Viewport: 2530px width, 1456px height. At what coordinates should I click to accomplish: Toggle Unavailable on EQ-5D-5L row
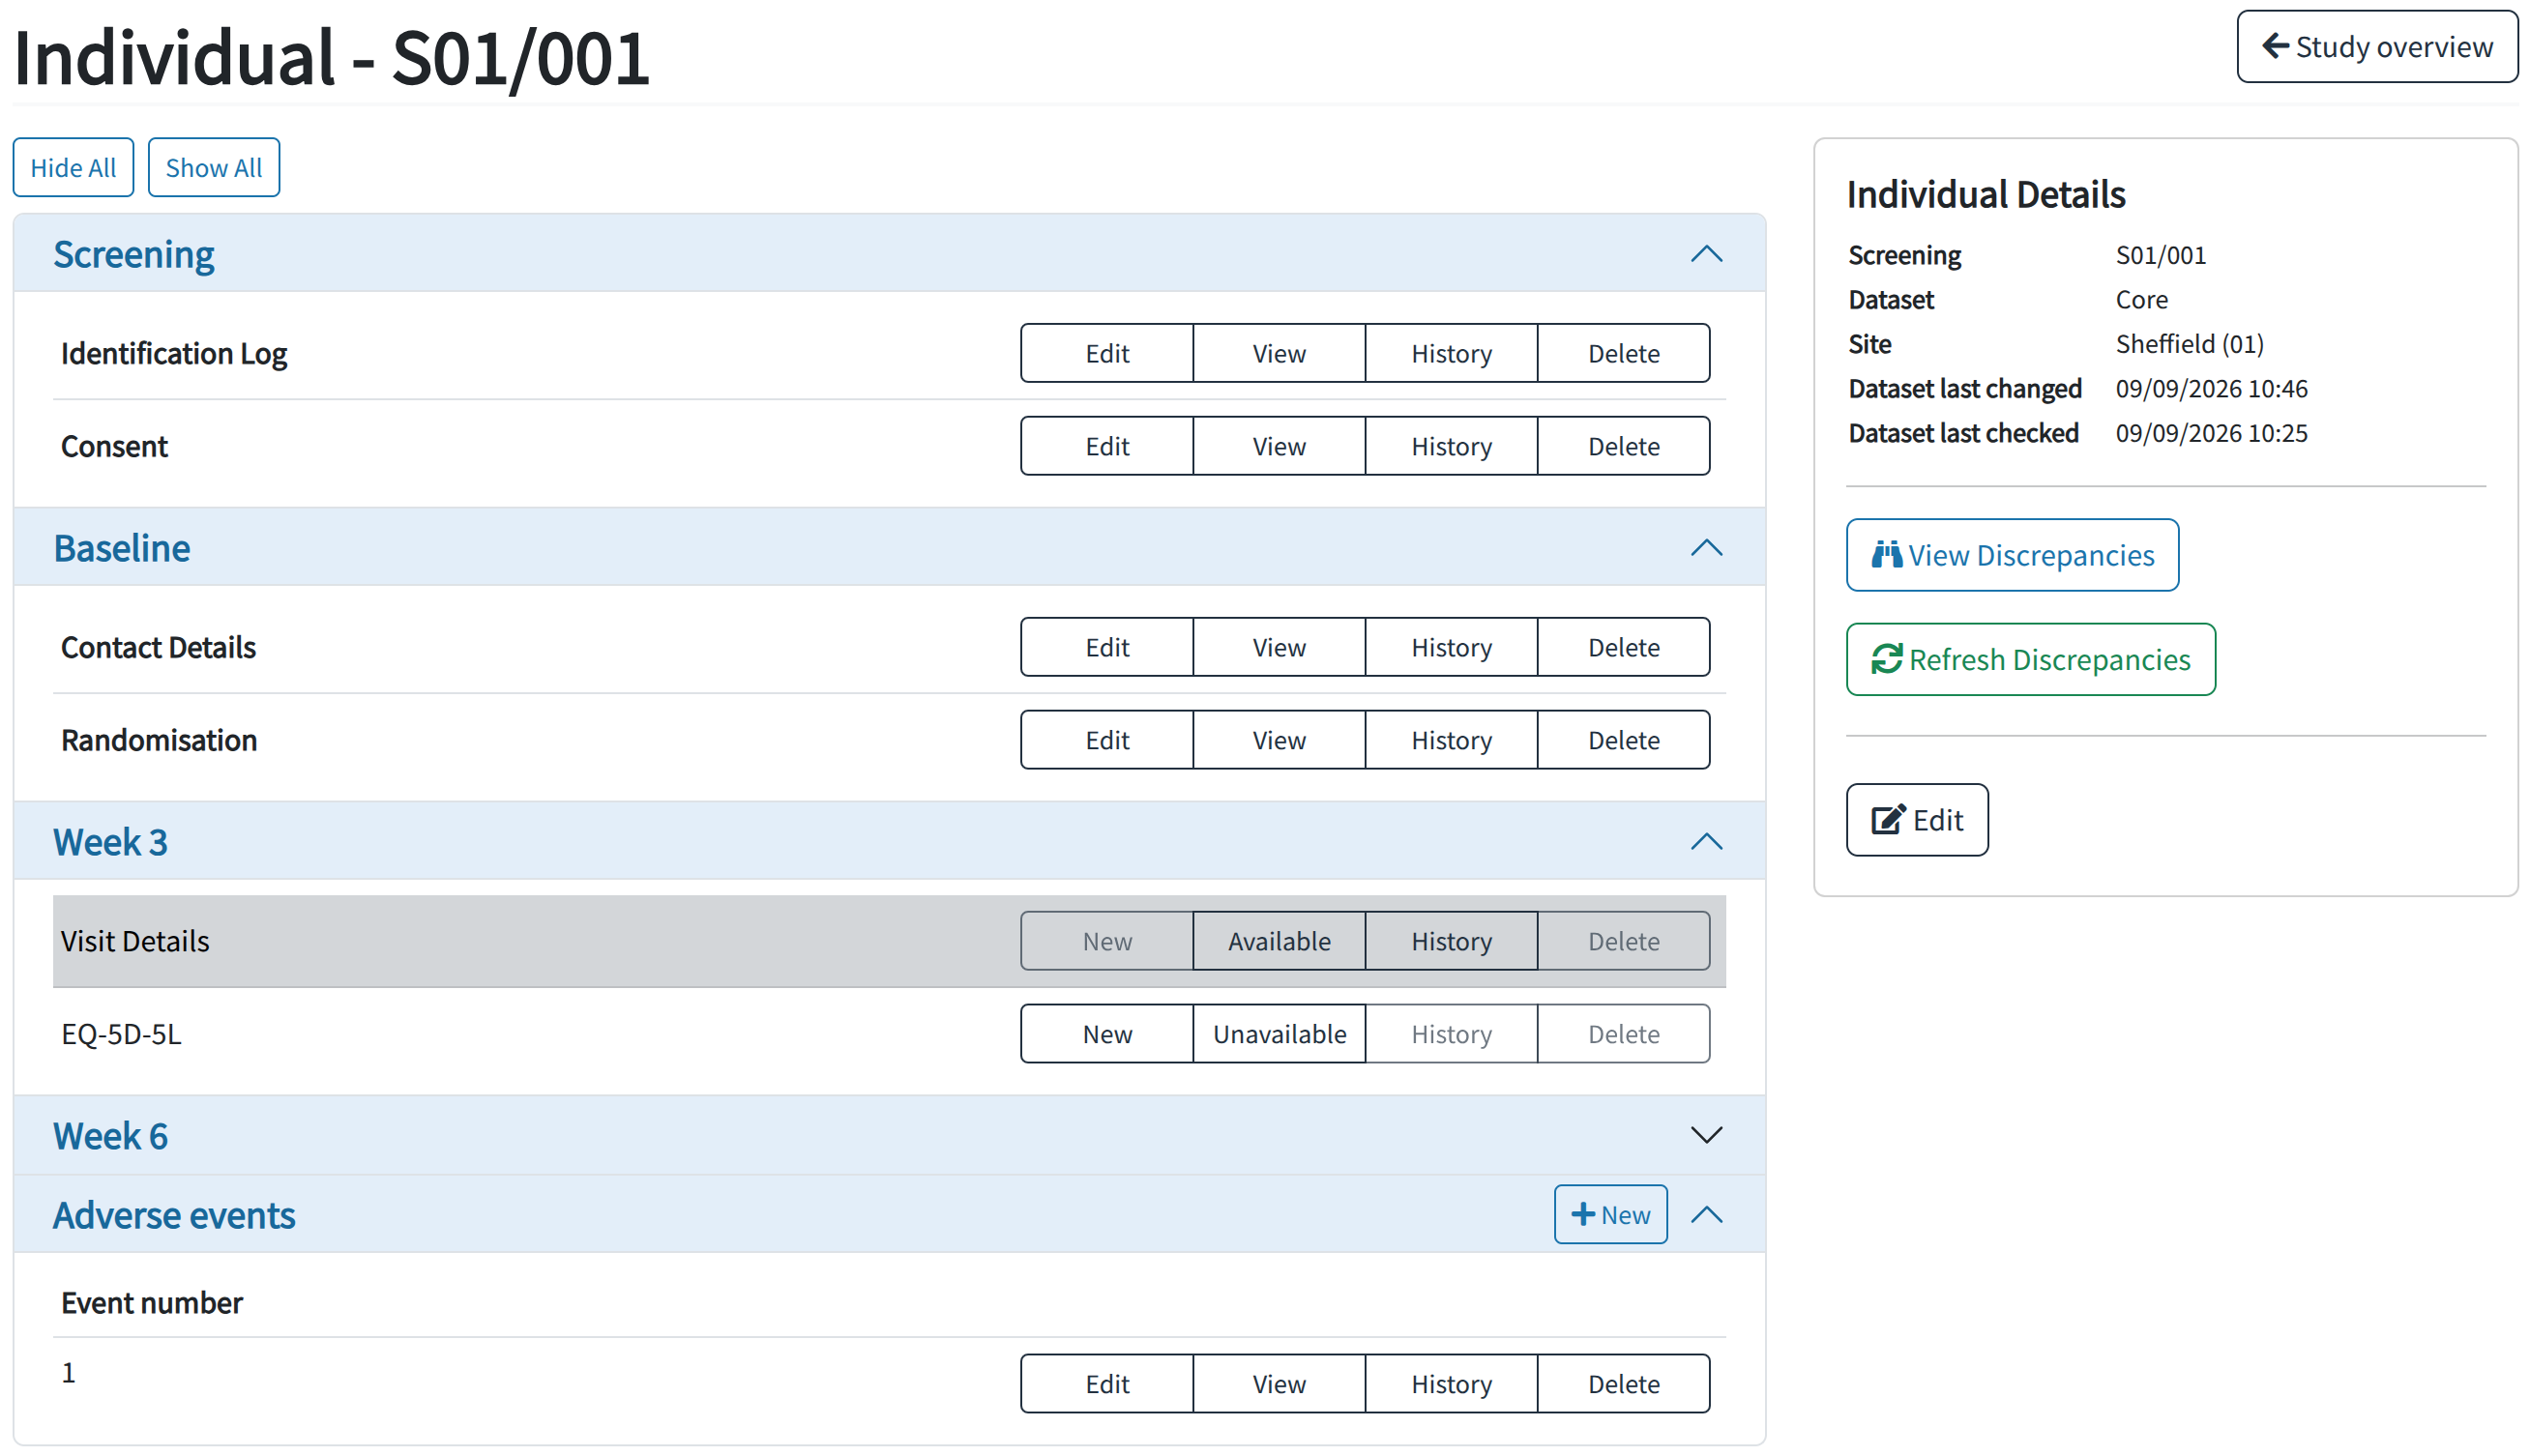1279,1034
